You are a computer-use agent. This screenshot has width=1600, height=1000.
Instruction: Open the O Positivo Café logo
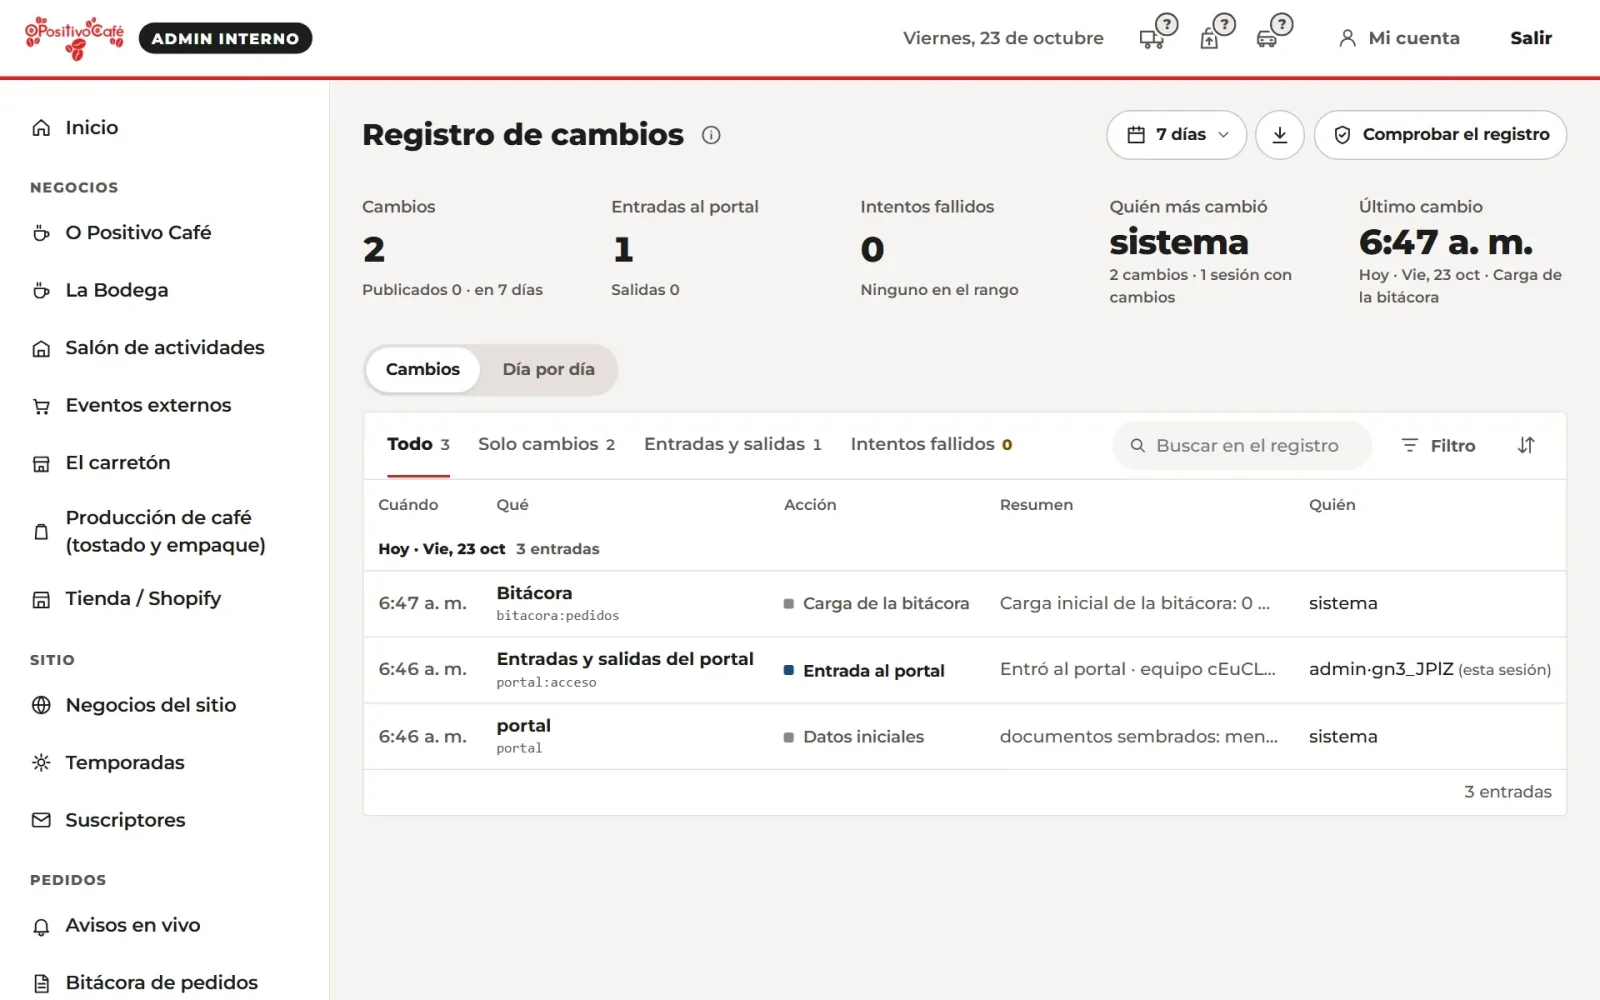[75, 38]
